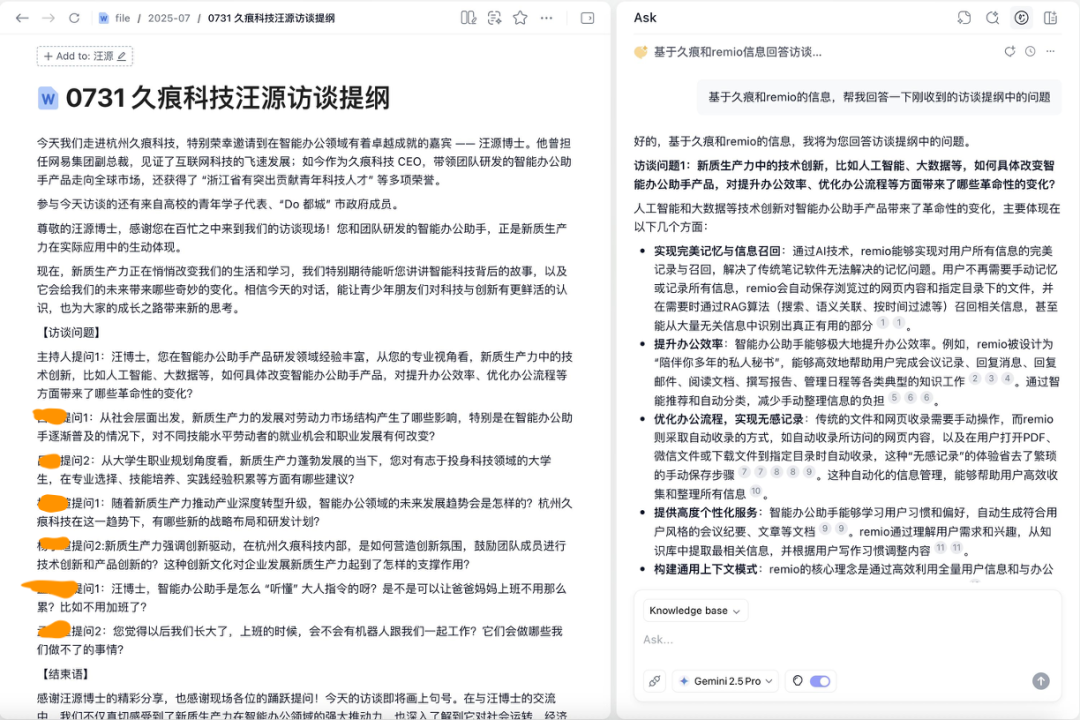
Task: Click bullet heading 构建通用上下文模式
Action: tap(705, 569)
